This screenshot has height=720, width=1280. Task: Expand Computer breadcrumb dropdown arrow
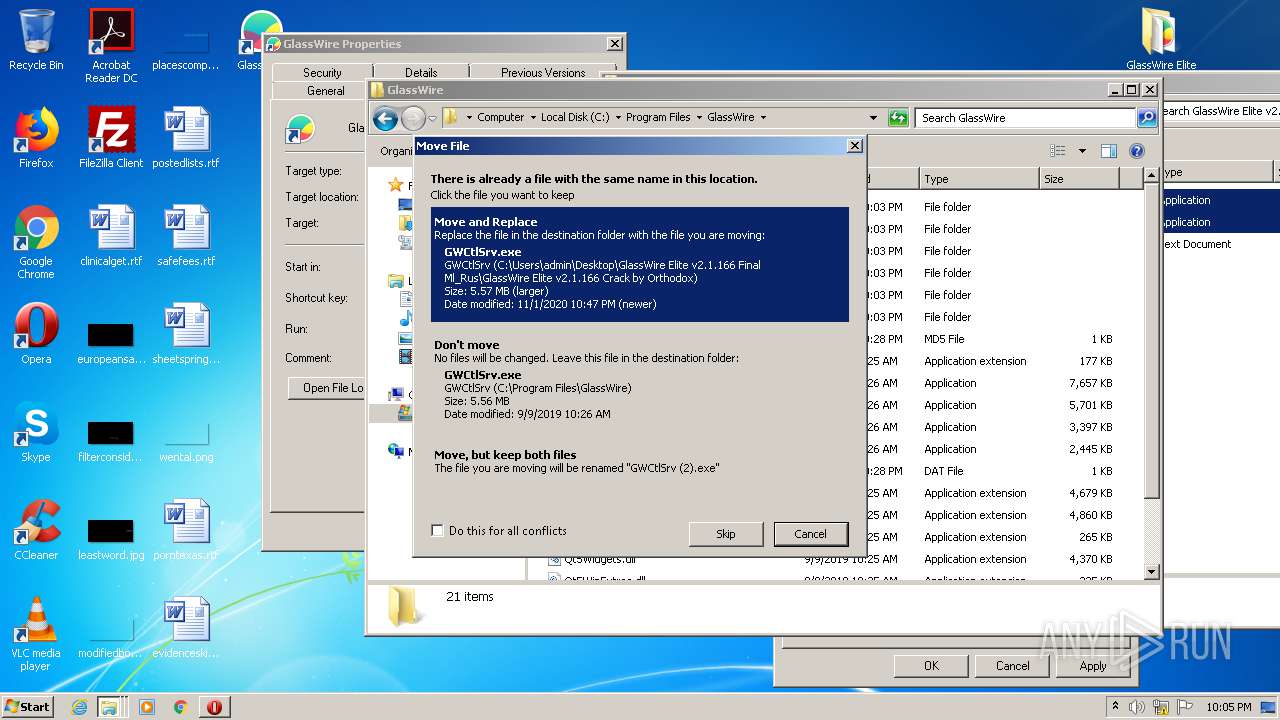tap(533, 118)
